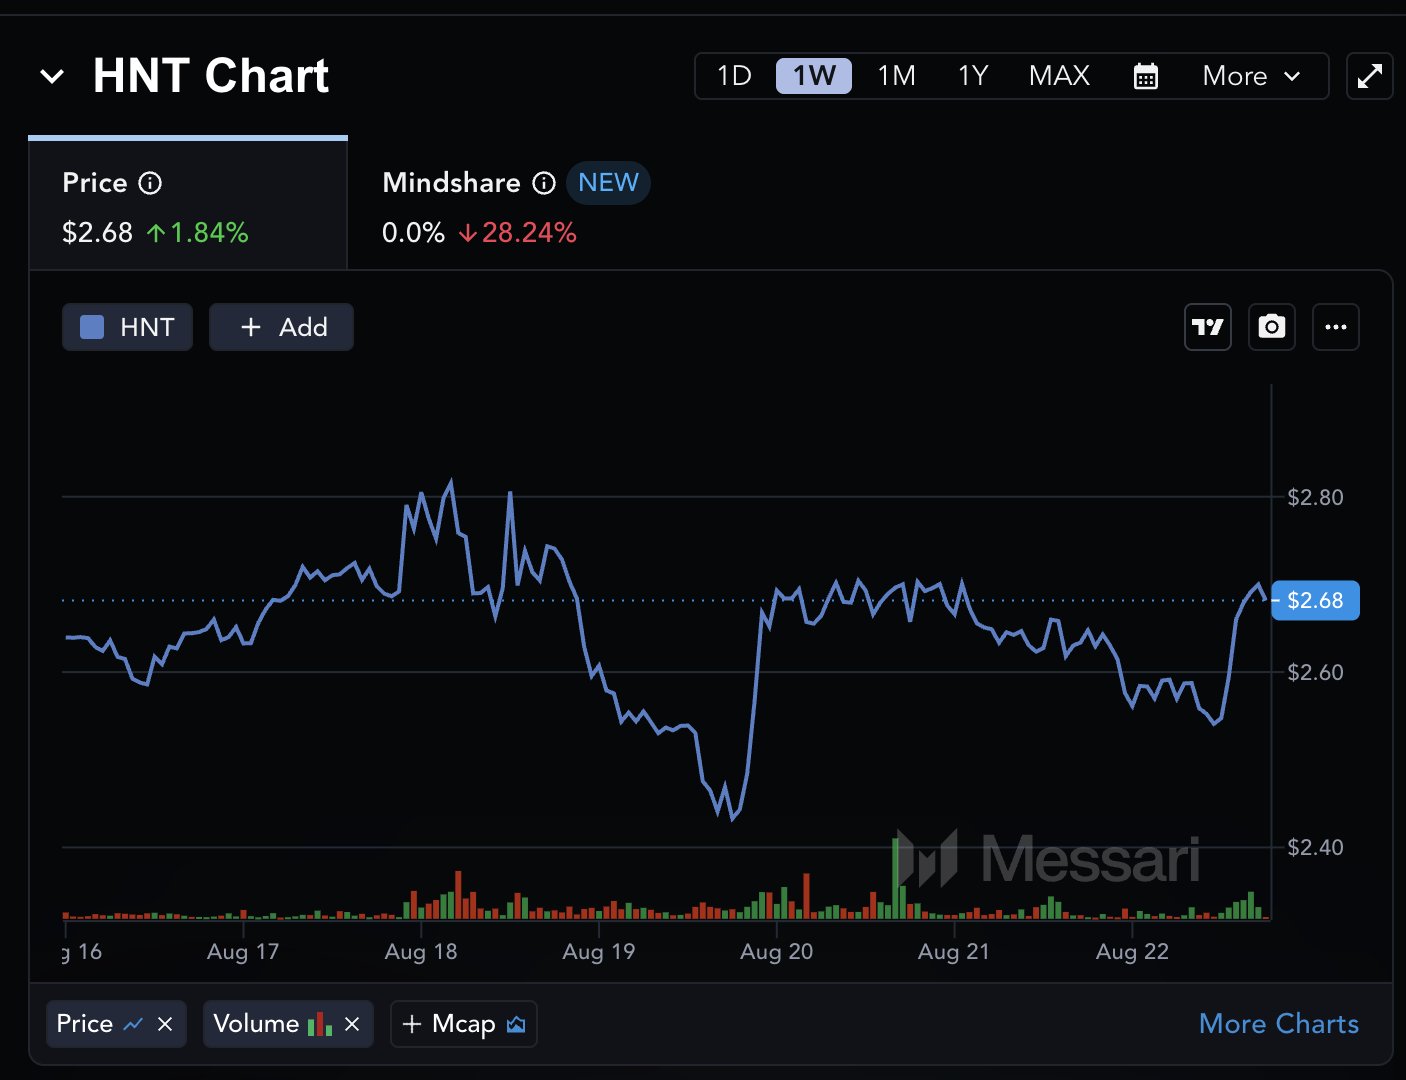Screen dimensions: 1406x1080
Task: Remove the Price series with X
Action: click(x=165, y=1024)
